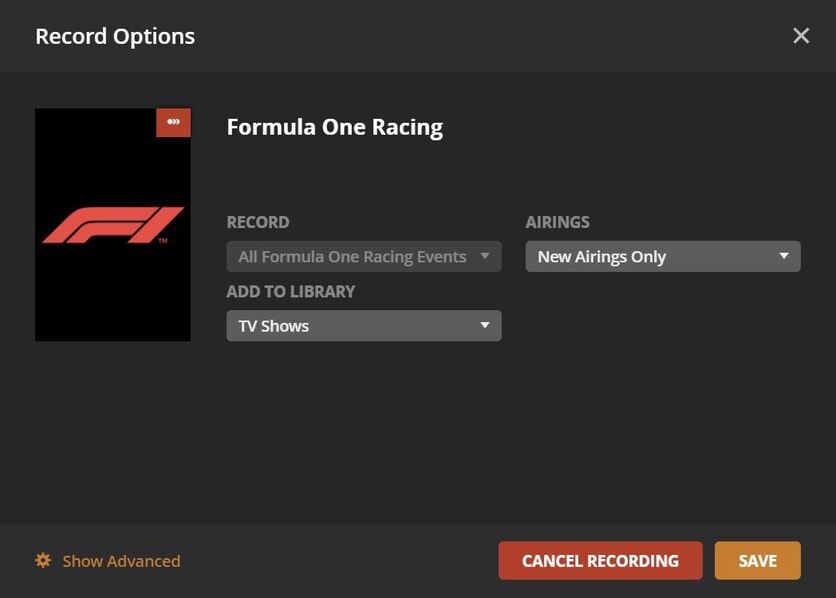Image resolution: width=836 pixels, height=598 pixels.
Task: Click the Record Options heading
Action: (115, 37)
